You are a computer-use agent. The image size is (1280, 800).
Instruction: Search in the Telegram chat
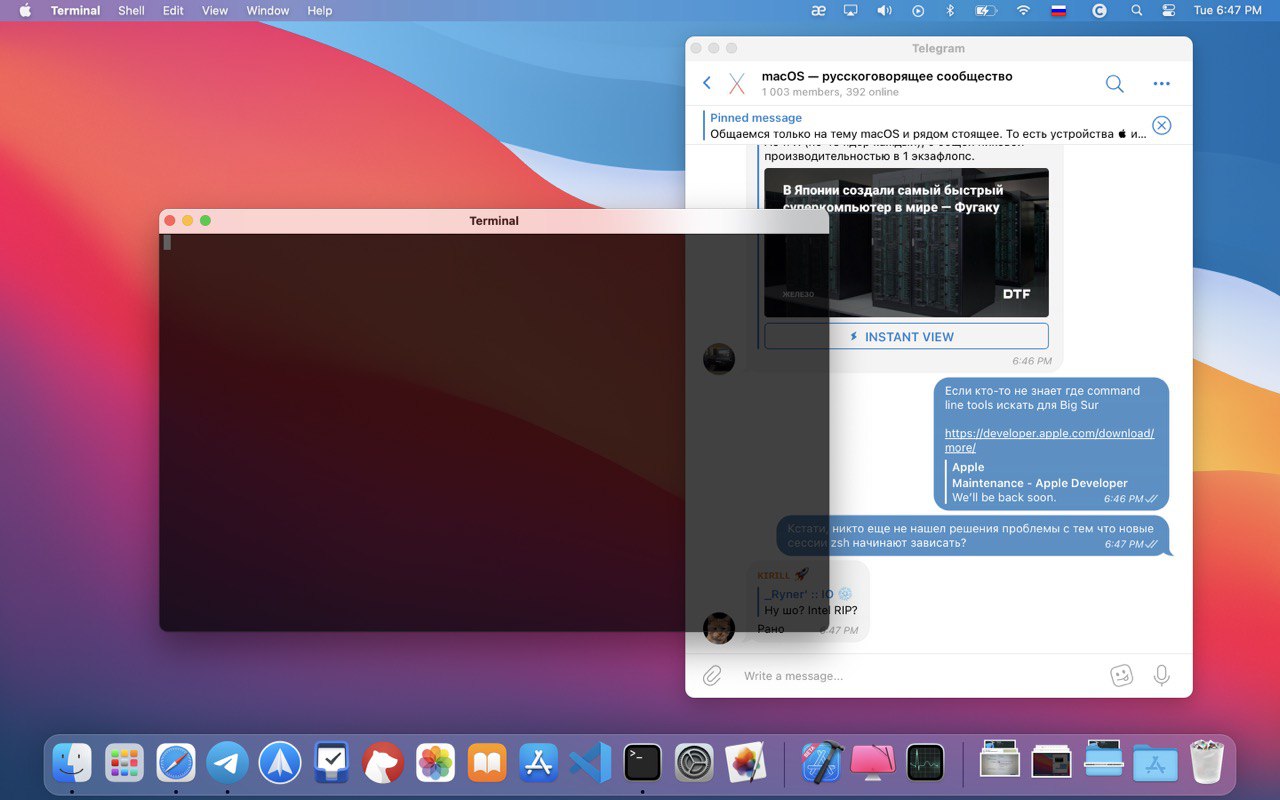point(1114,83)
